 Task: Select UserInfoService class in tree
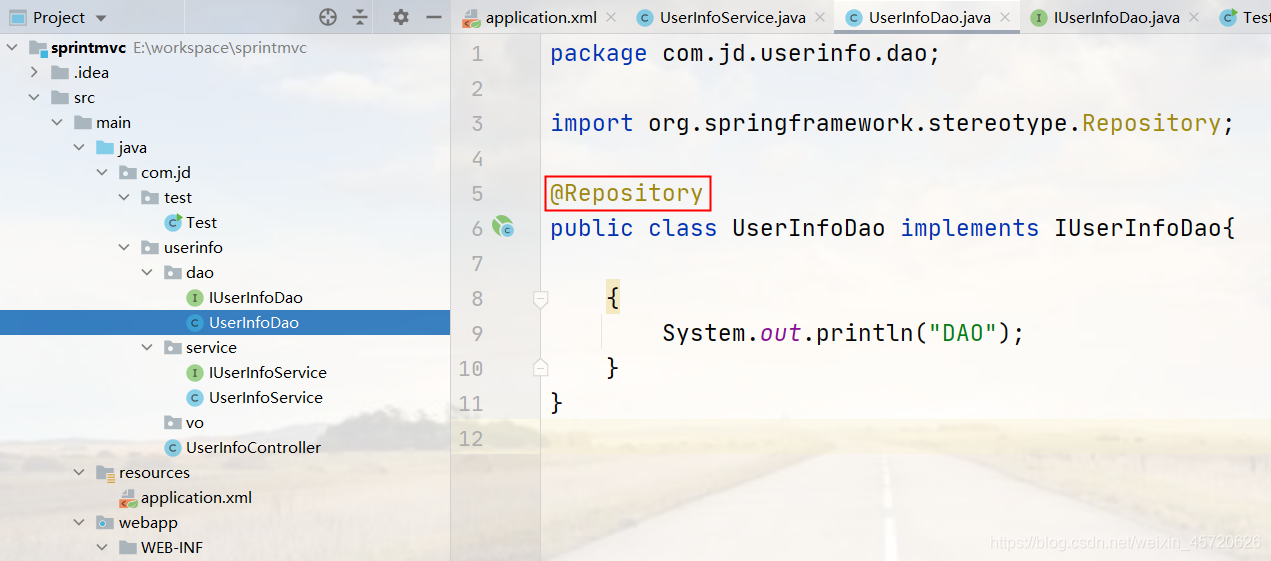[265, 398]
